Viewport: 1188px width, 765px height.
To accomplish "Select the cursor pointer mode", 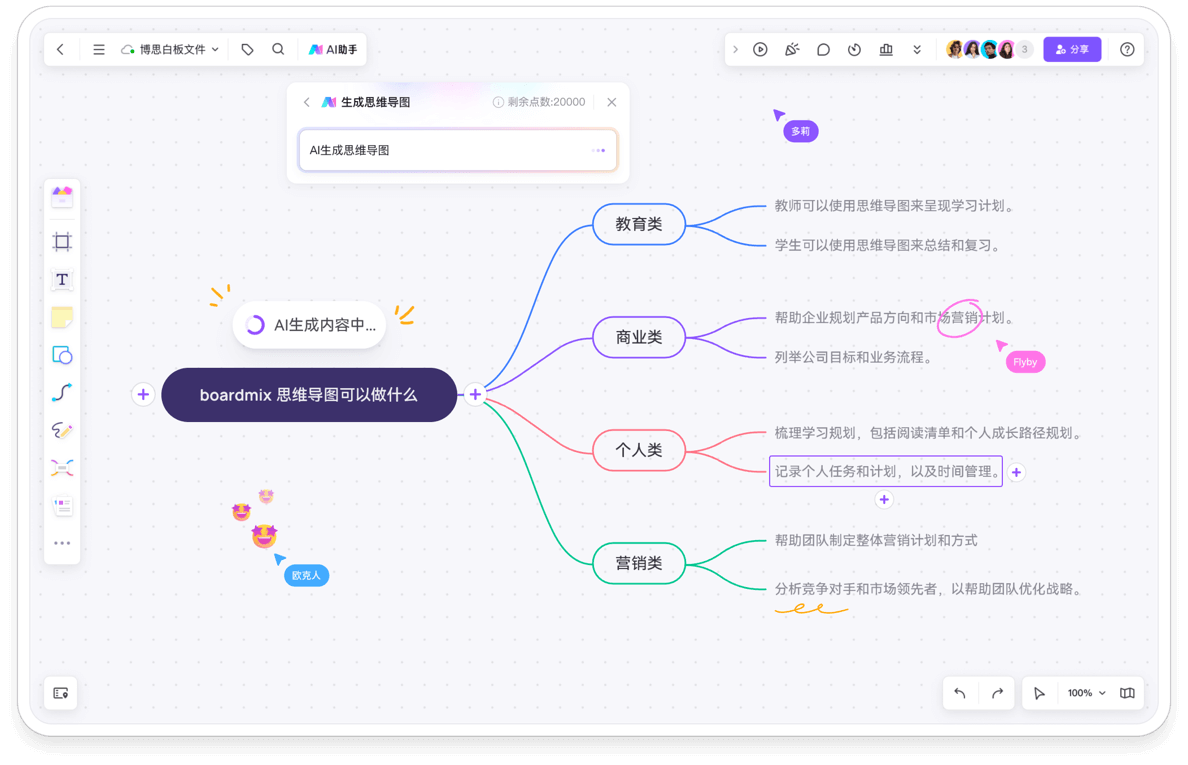I will (x=1040, y=693).
